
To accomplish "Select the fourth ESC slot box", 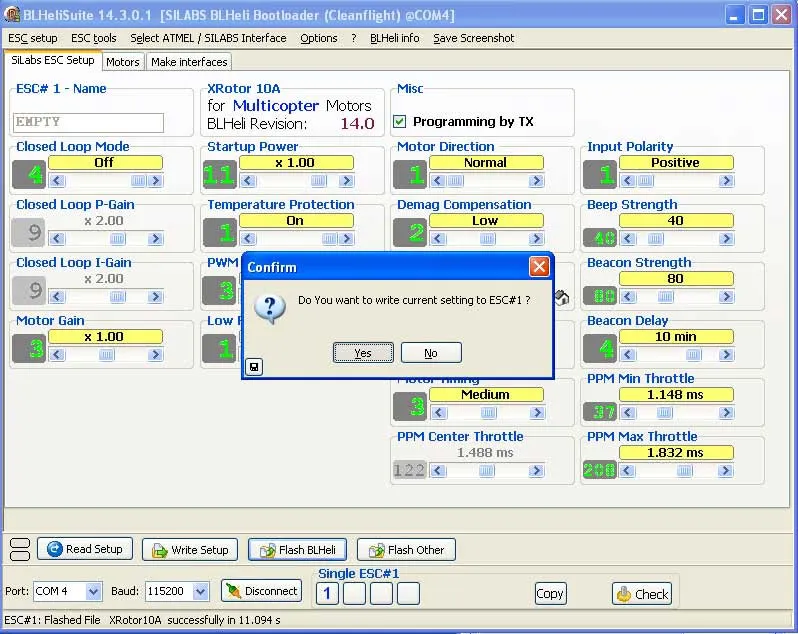I will click(x=408, y=594).
